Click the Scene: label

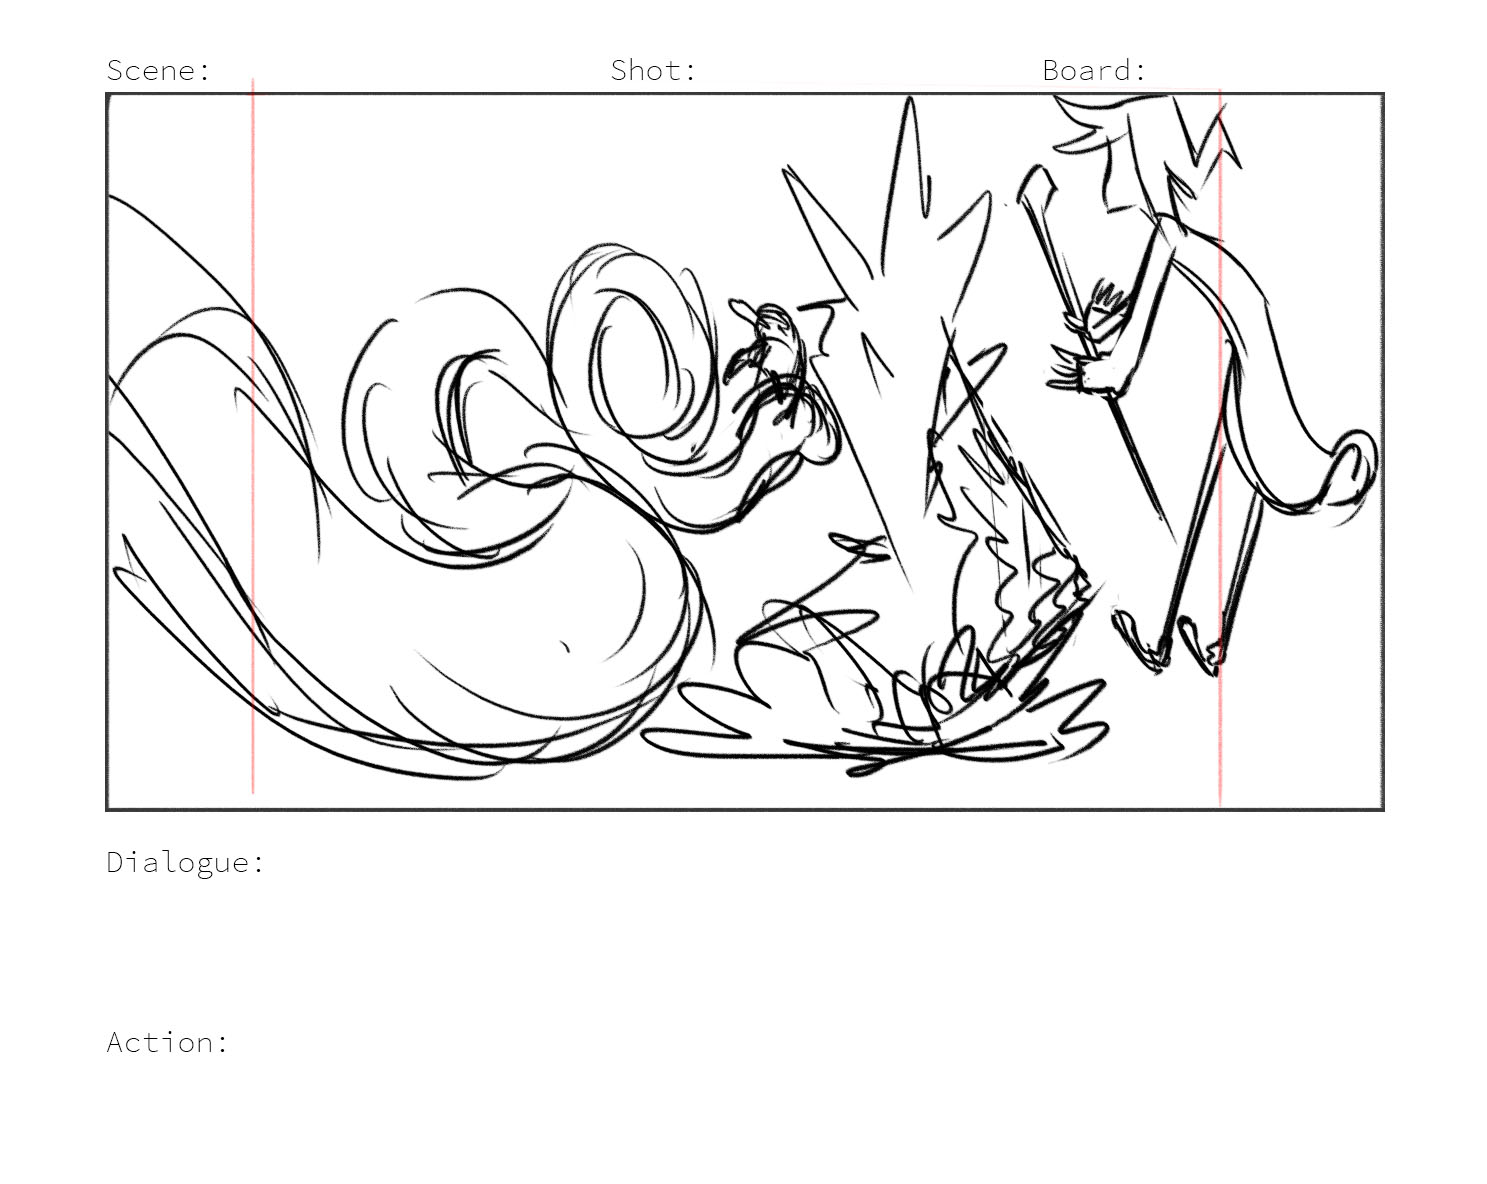(x=159, y=70)
